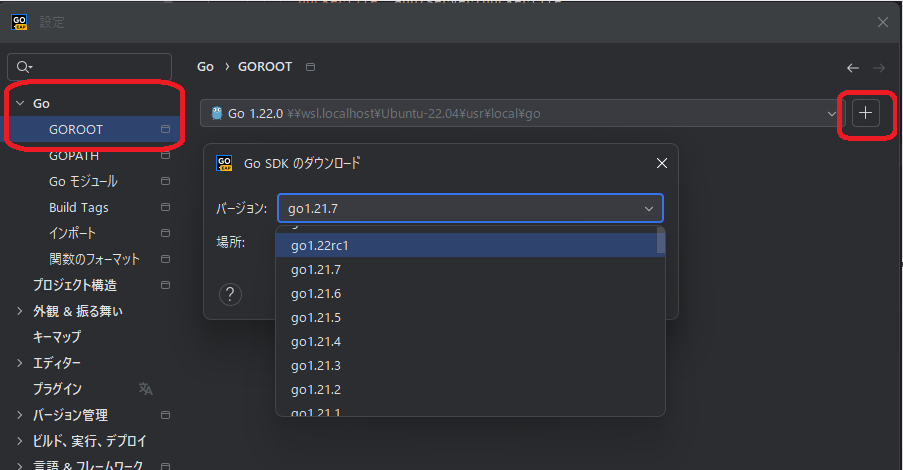Expand the 外観 & 振る舞い node

[x=20, y=311]
